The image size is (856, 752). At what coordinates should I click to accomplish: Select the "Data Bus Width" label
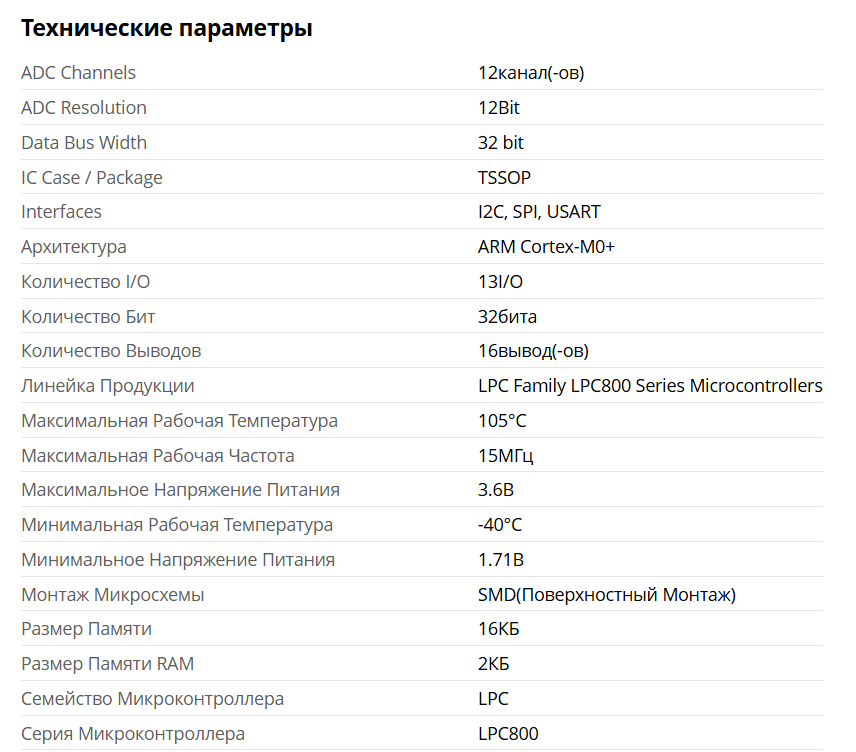[x=84, y=143]
